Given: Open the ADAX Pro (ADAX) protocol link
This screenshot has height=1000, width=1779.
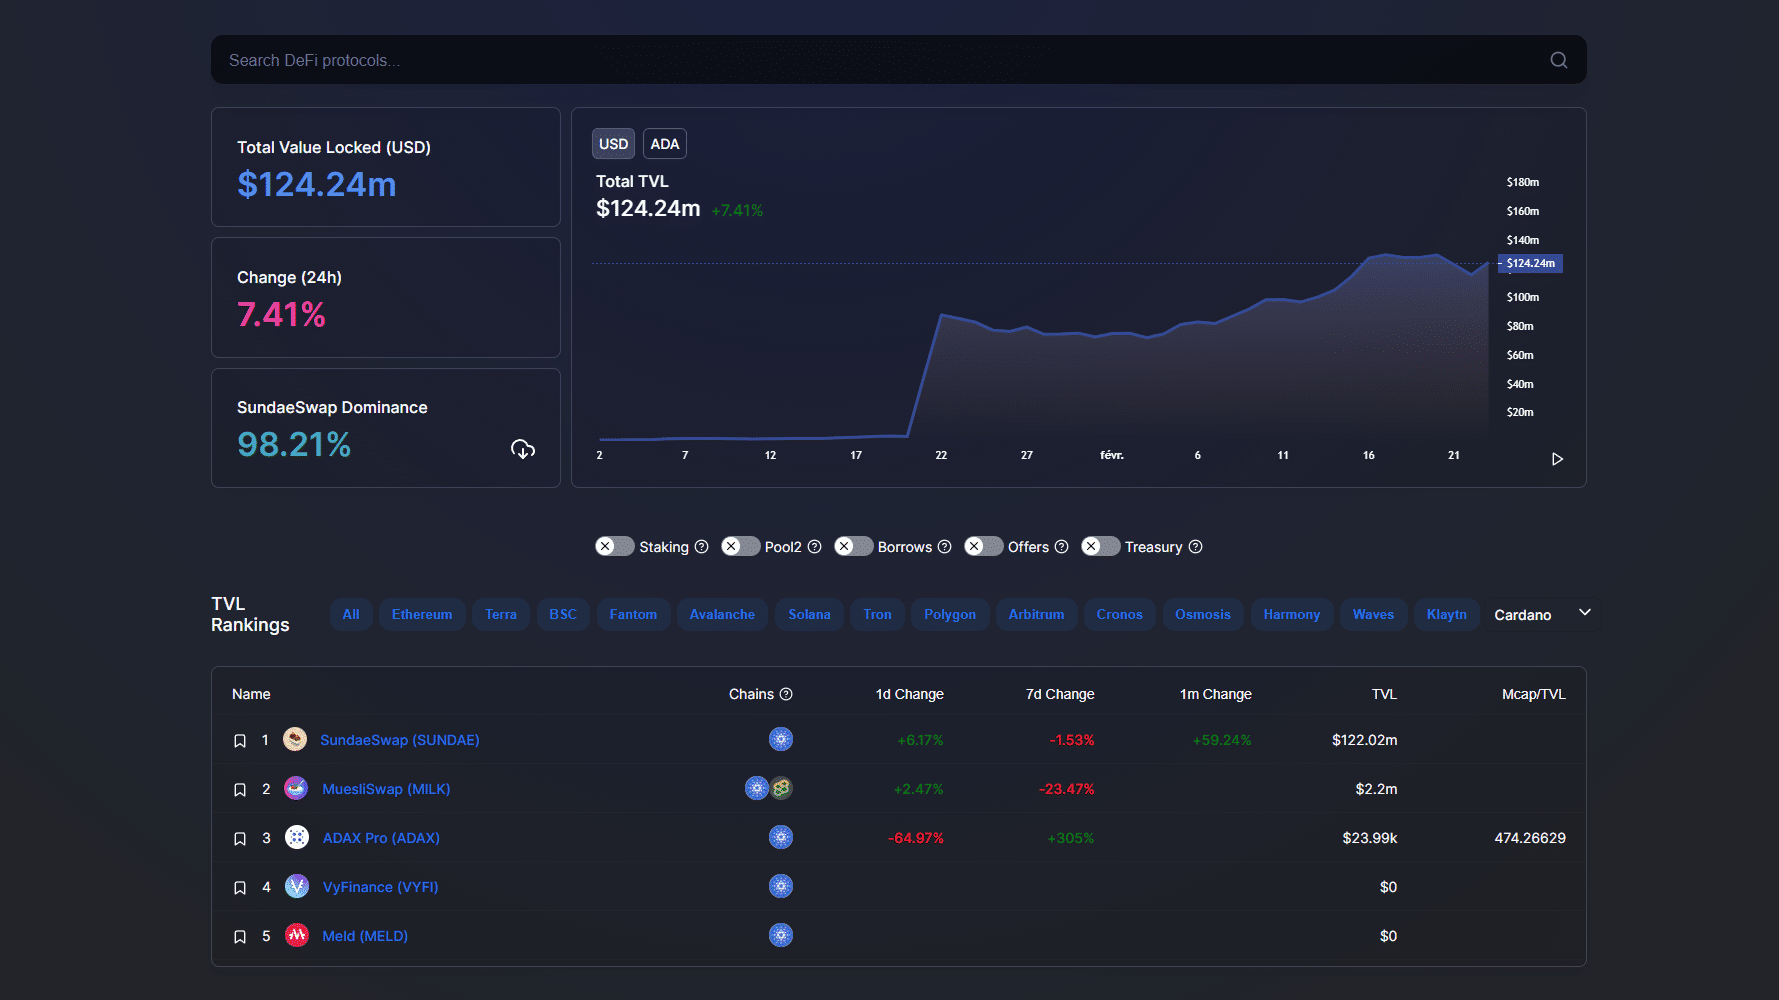Looking at the screenshot, I should point(381,838).
